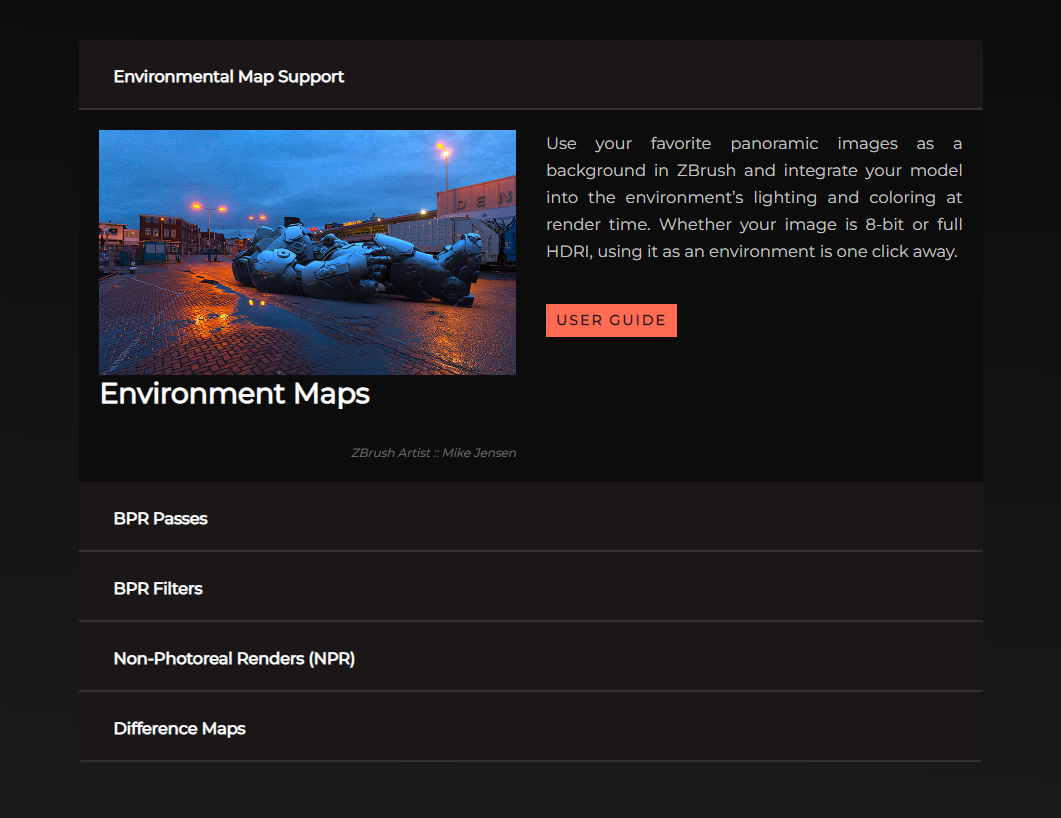Open the environment map render image
Viewport: 1061px width, 818px height.
(307, 252)
